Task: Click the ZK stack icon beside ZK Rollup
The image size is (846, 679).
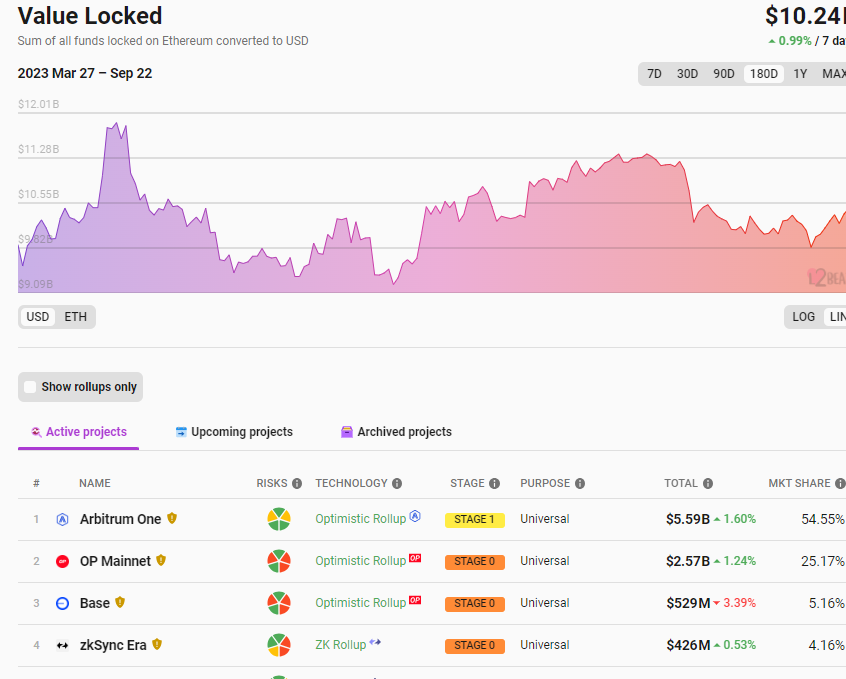Action: tap(375, 642)
